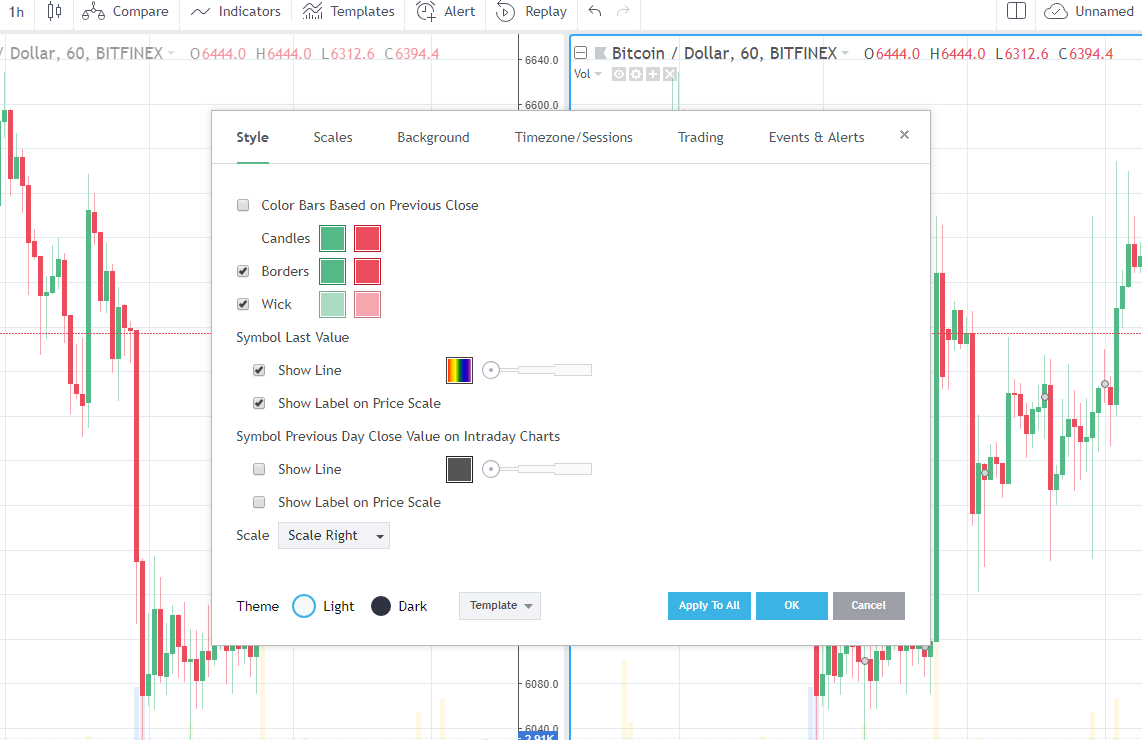This screenshot has width=1142, height=740.
Task: Switch to the Style tab
Action: point(253,138)
